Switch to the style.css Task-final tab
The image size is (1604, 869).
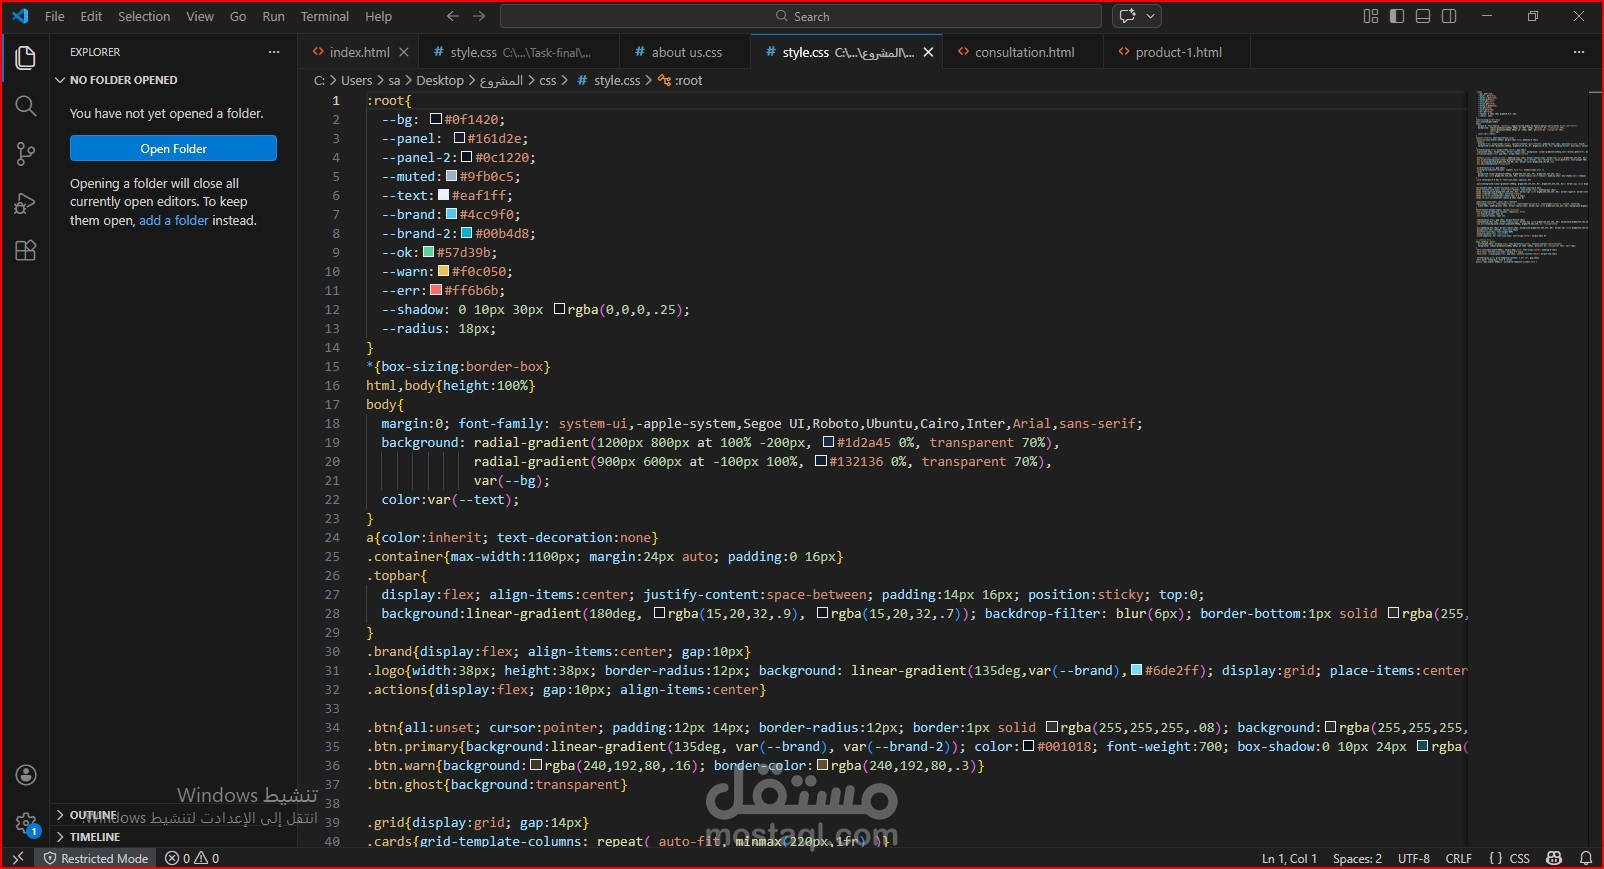519,52
